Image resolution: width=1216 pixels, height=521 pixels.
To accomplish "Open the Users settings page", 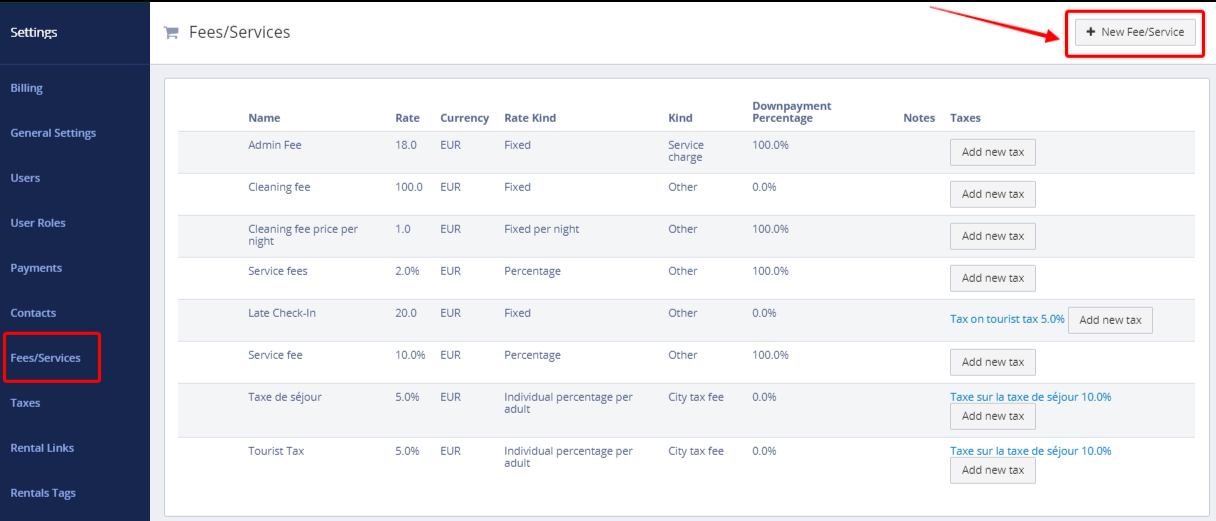I will pos(25,178).
